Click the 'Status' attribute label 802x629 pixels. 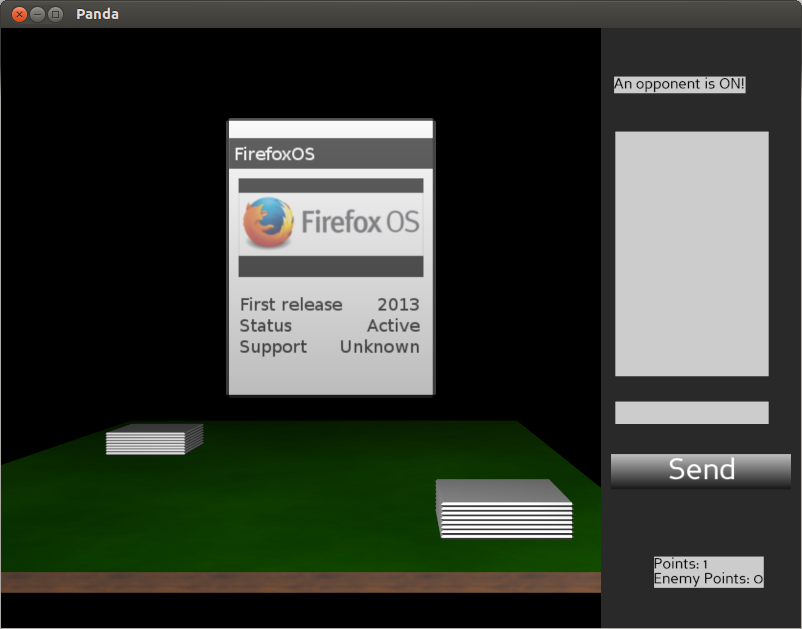tap(265, 326)
